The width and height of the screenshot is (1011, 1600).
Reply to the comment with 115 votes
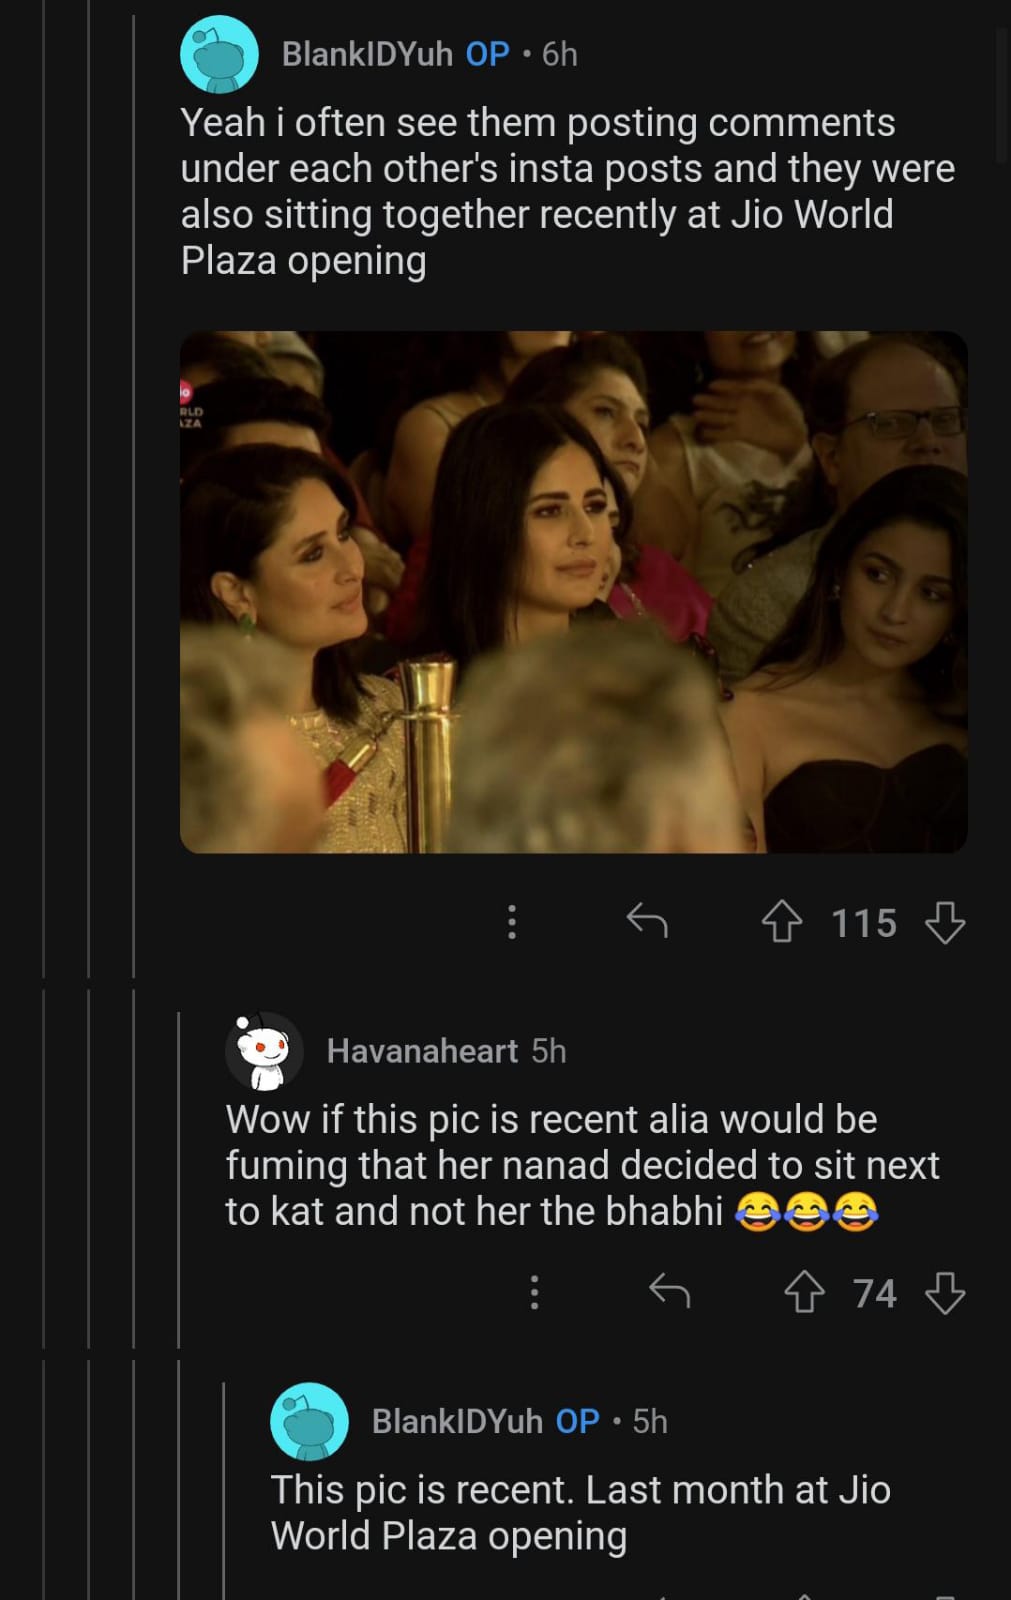647,921
